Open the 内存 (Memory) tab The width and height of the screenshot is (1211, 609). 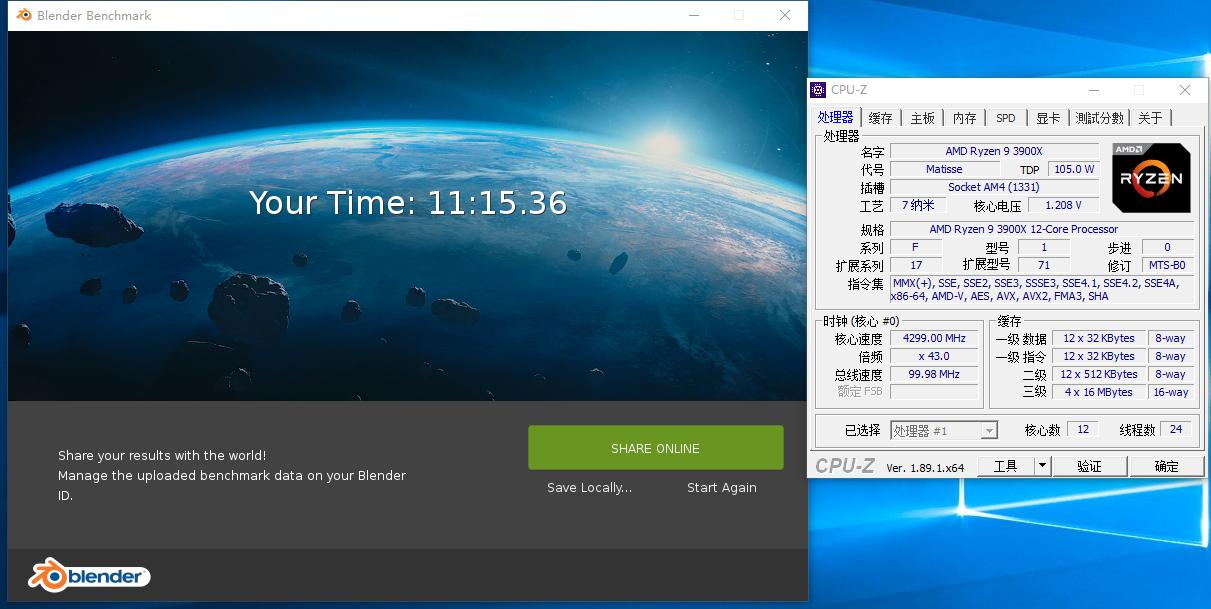coord(963,117)
